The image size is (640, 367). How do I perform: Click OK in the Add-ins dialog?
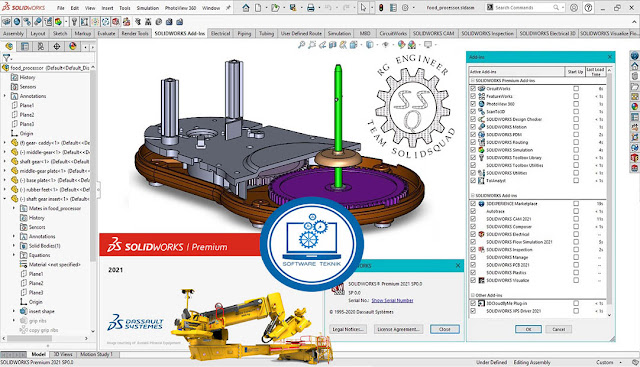pyautogui.click(x=528, y=329)
